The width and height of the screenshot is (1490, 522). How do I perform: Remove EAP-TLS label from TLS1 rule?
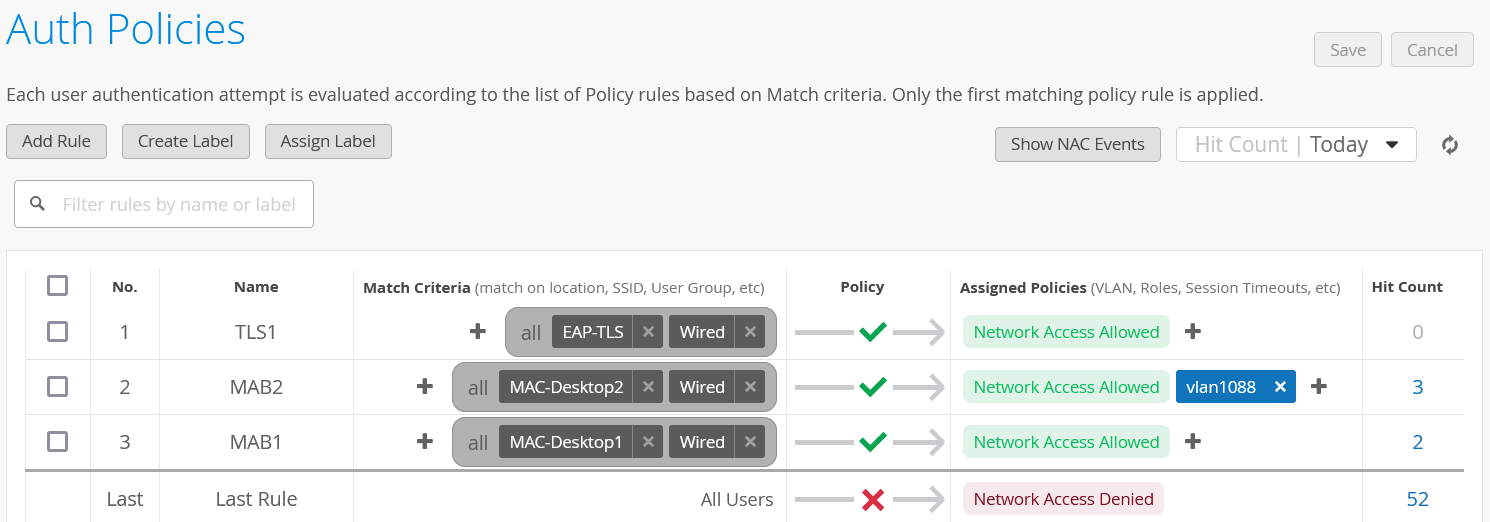coord(648,332)
